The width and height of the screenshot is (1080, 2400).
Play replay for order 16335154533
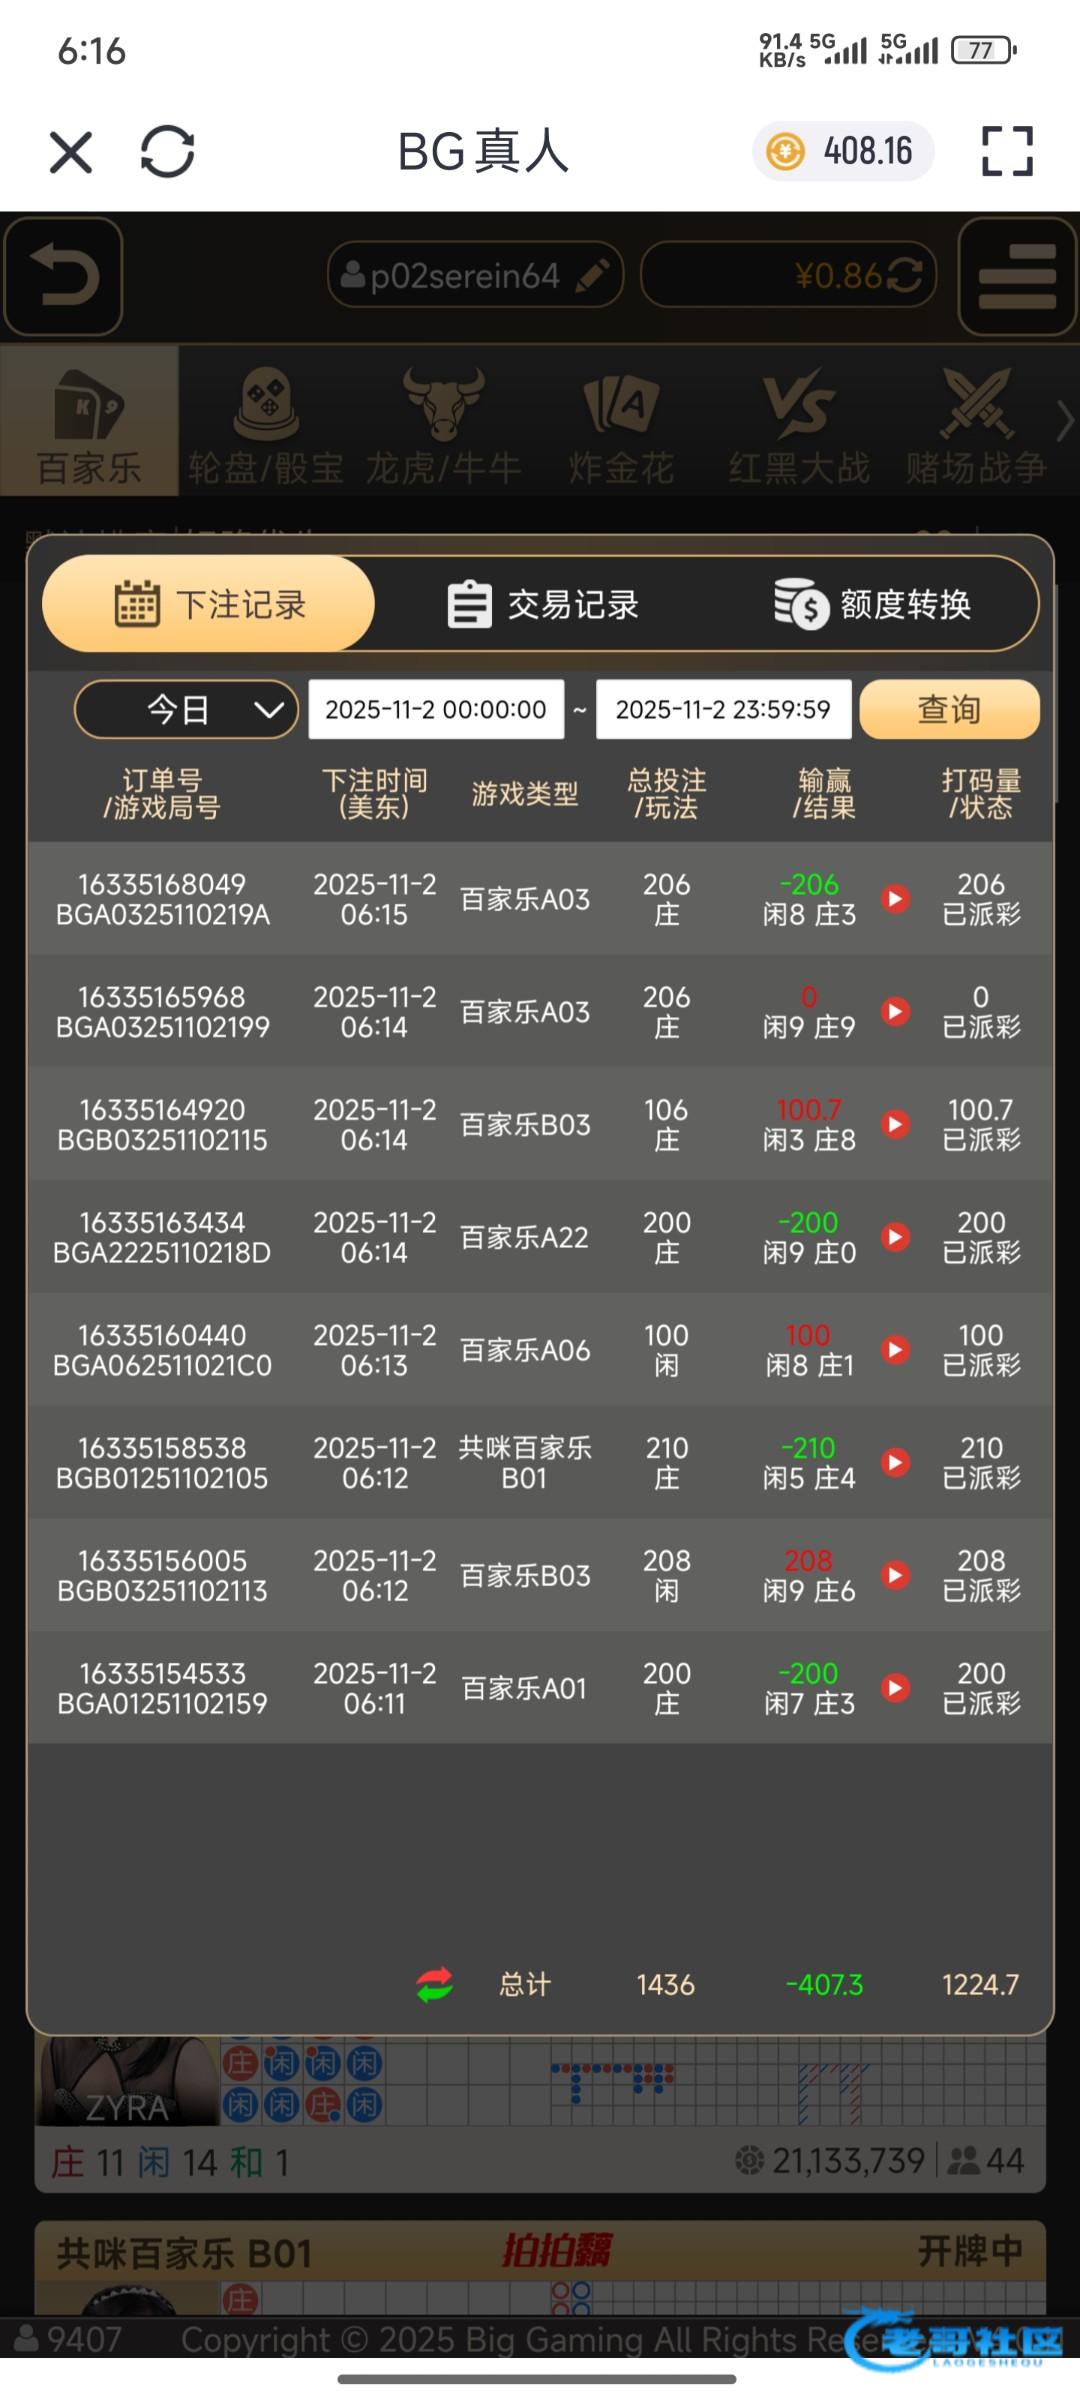click(896, 1688)
